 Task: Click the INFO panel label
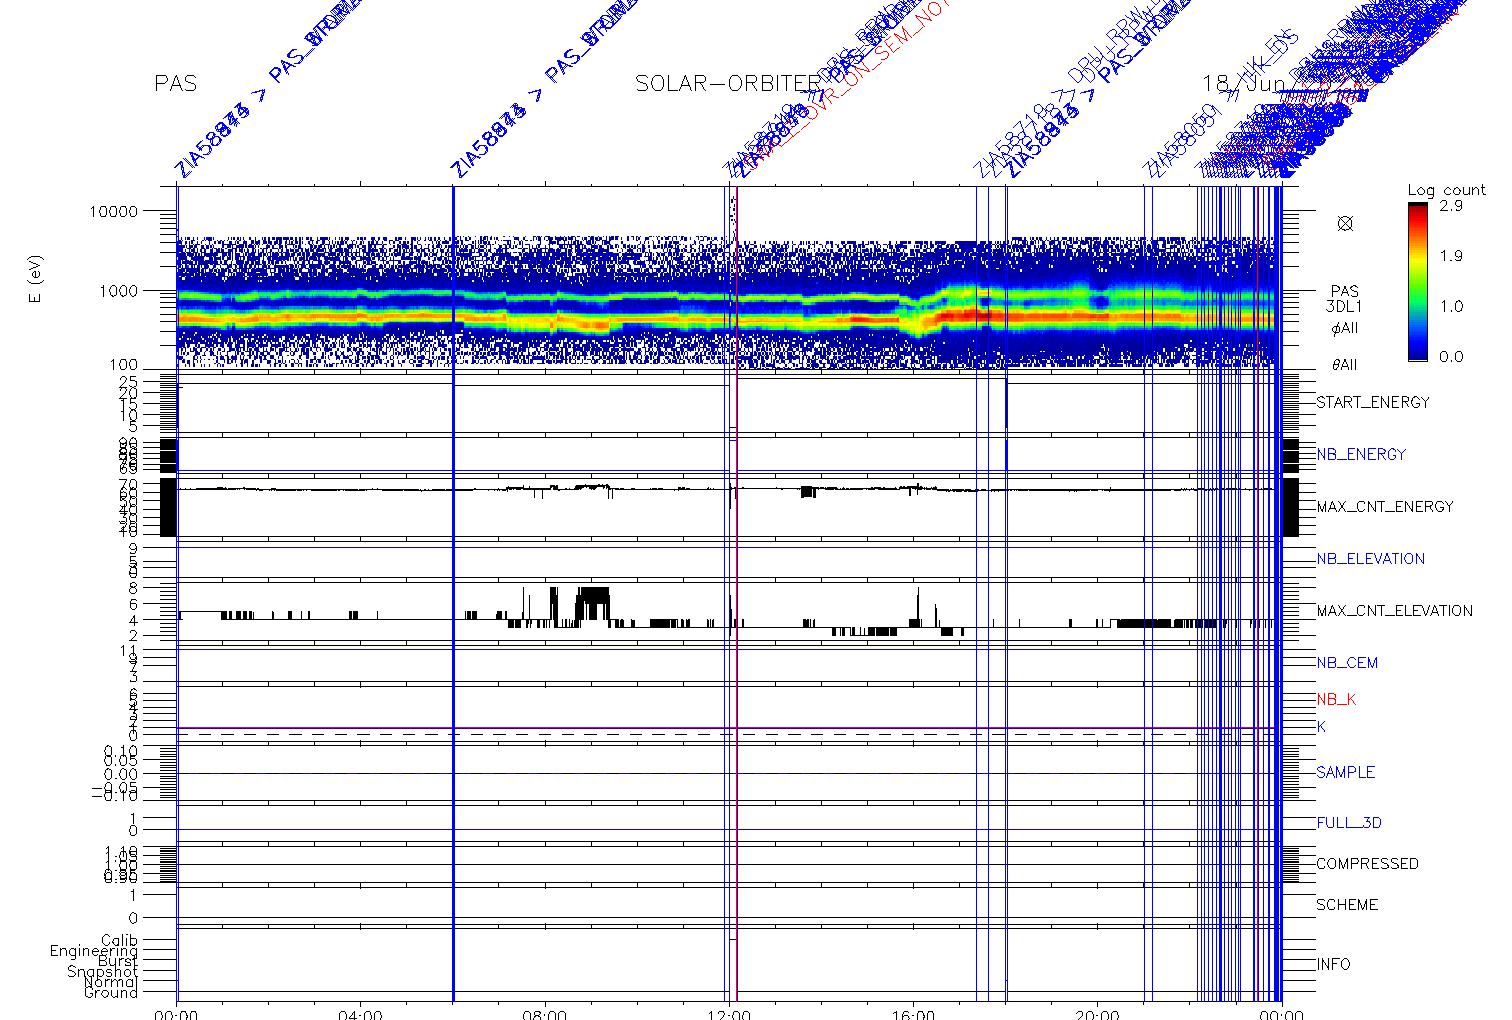(1333, 964)
